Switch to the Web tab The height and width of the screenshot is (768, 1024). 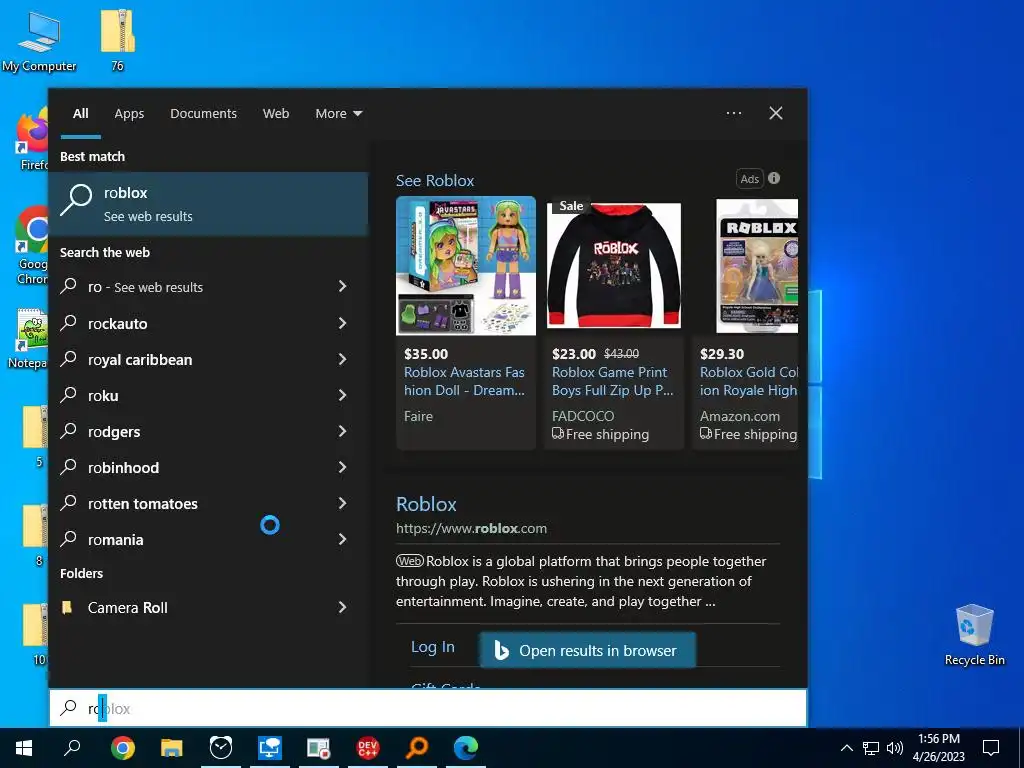(276, 114)
